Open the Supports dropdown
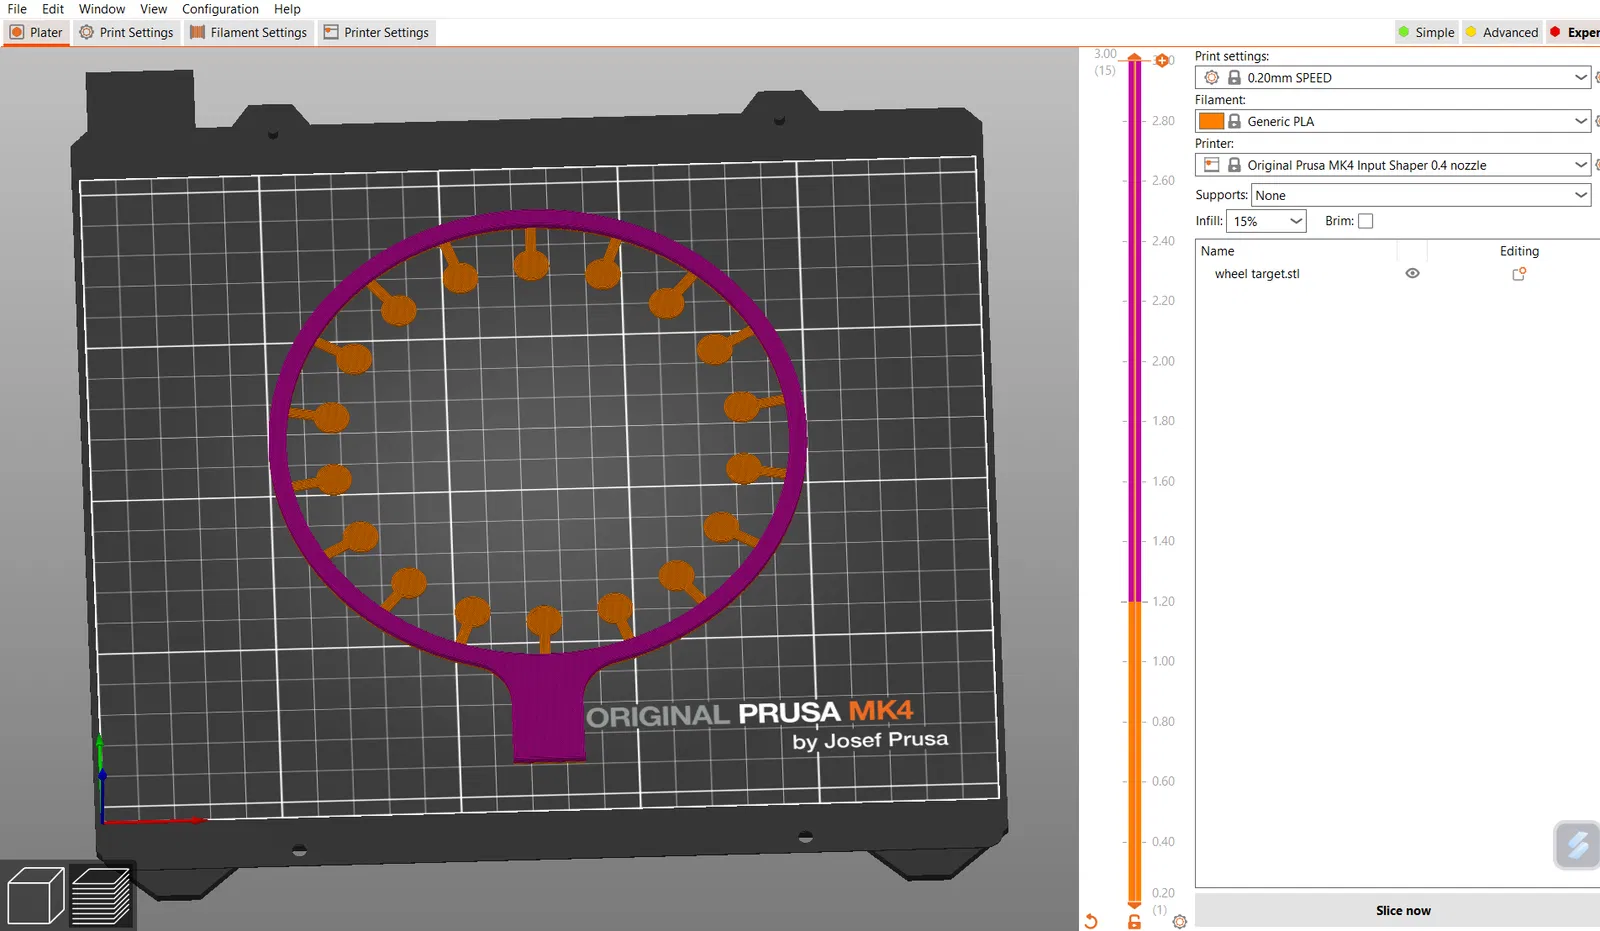Screen dimensions: 1600x931 1420,195
